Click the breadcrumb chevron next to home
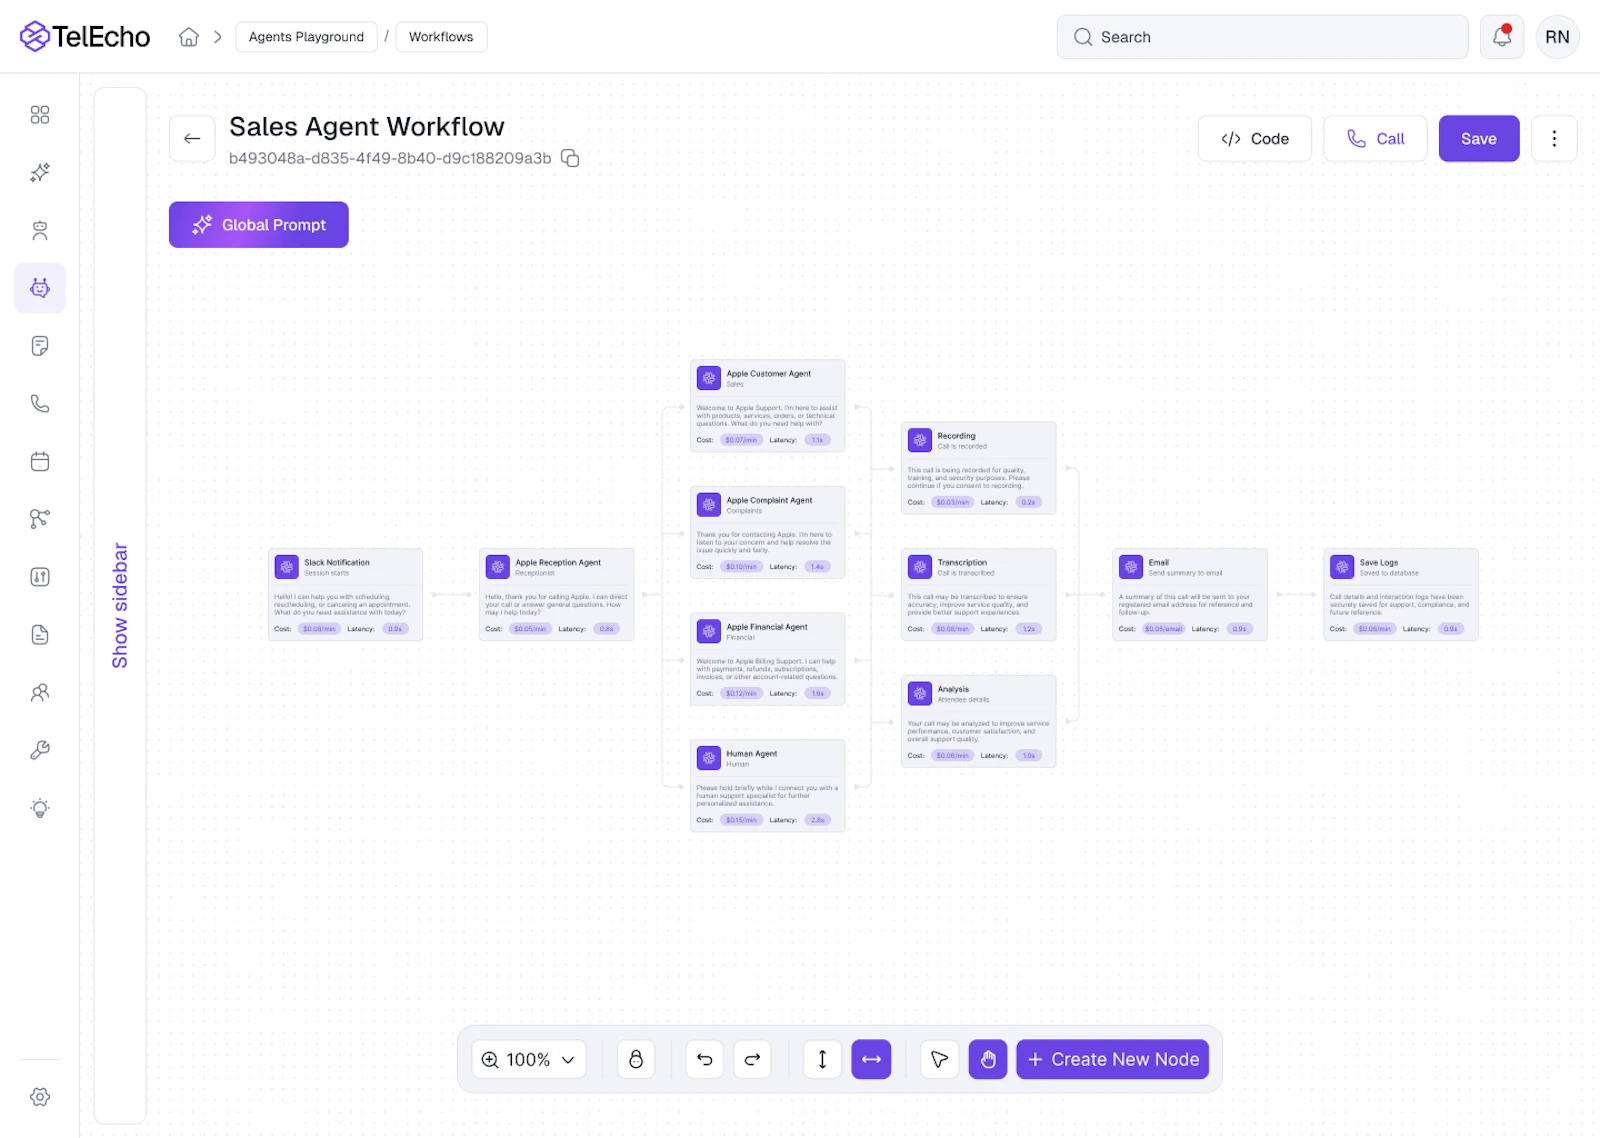 pos(217,37)
